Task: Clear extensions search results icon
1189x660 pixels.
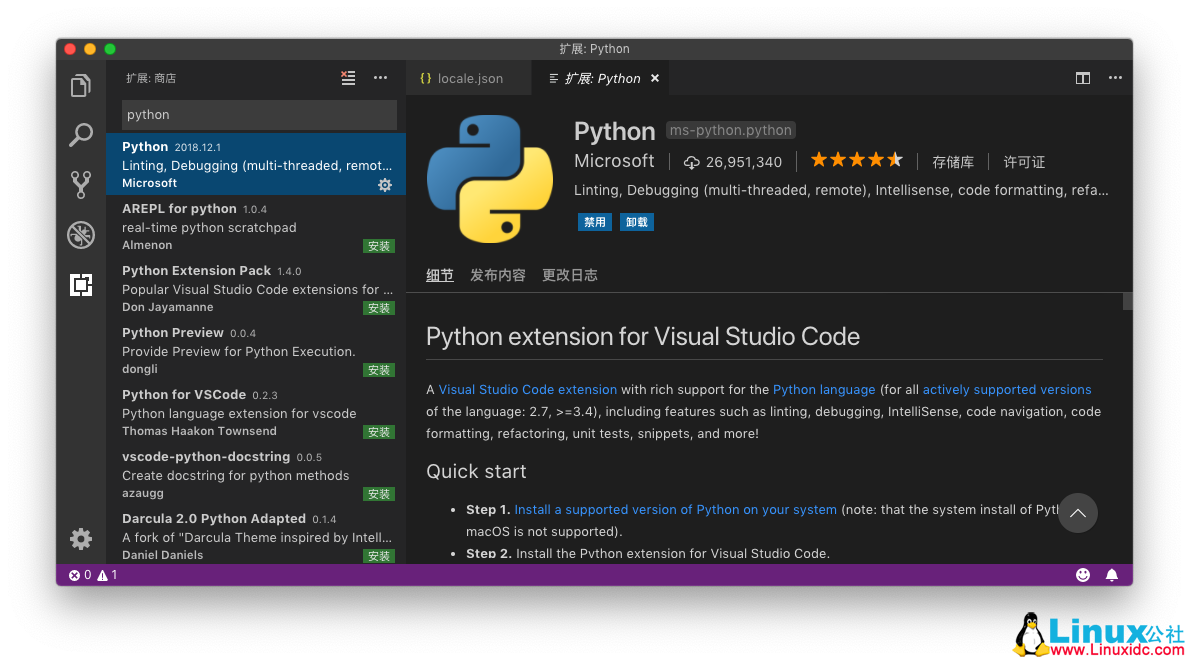Action: pyautogui.click(x=348, y=78)
